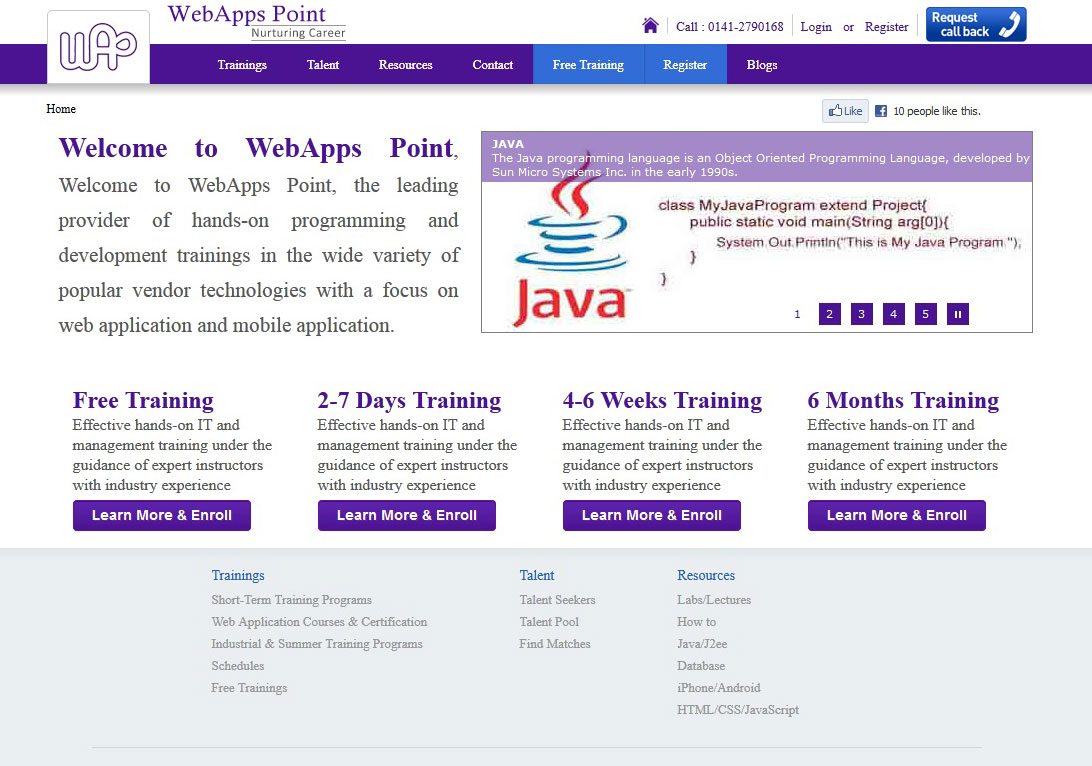
Task: Click Learn More & Enroll under 4-6 Weeks Training
Action: (652, 515)
